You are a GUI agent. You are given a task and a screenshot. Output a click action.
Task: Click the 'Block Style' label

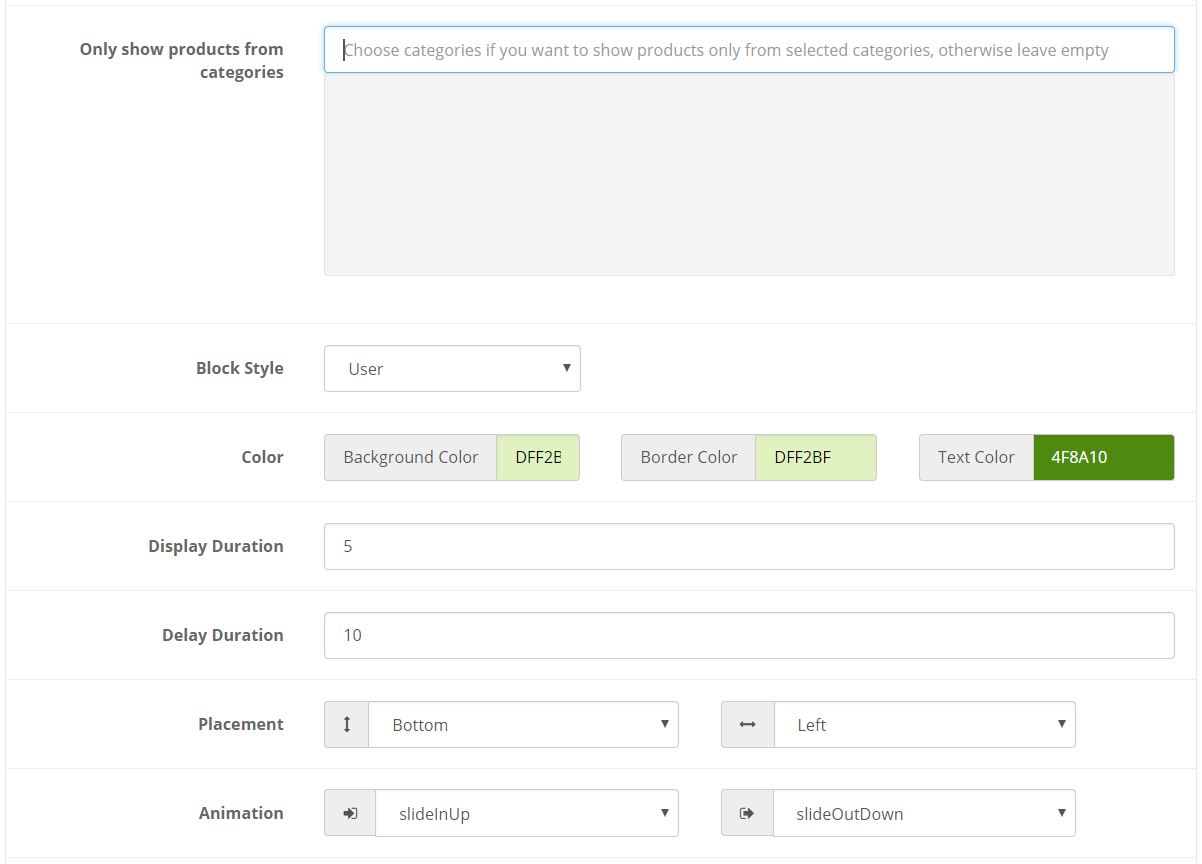tap(240, 368)
